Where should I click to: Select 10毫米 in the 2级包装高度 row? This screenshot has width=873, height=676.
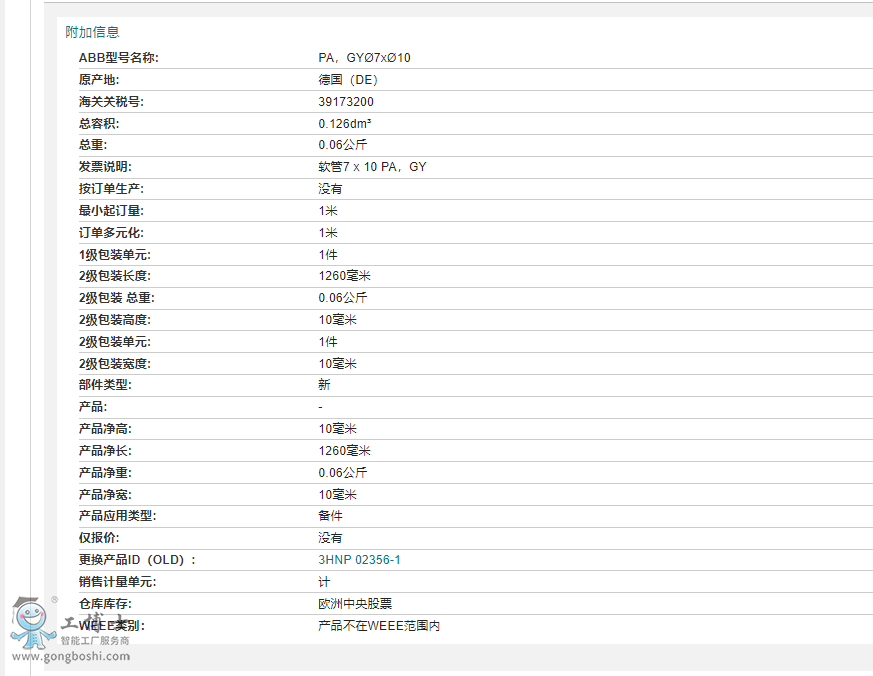(x=337, y=320)
